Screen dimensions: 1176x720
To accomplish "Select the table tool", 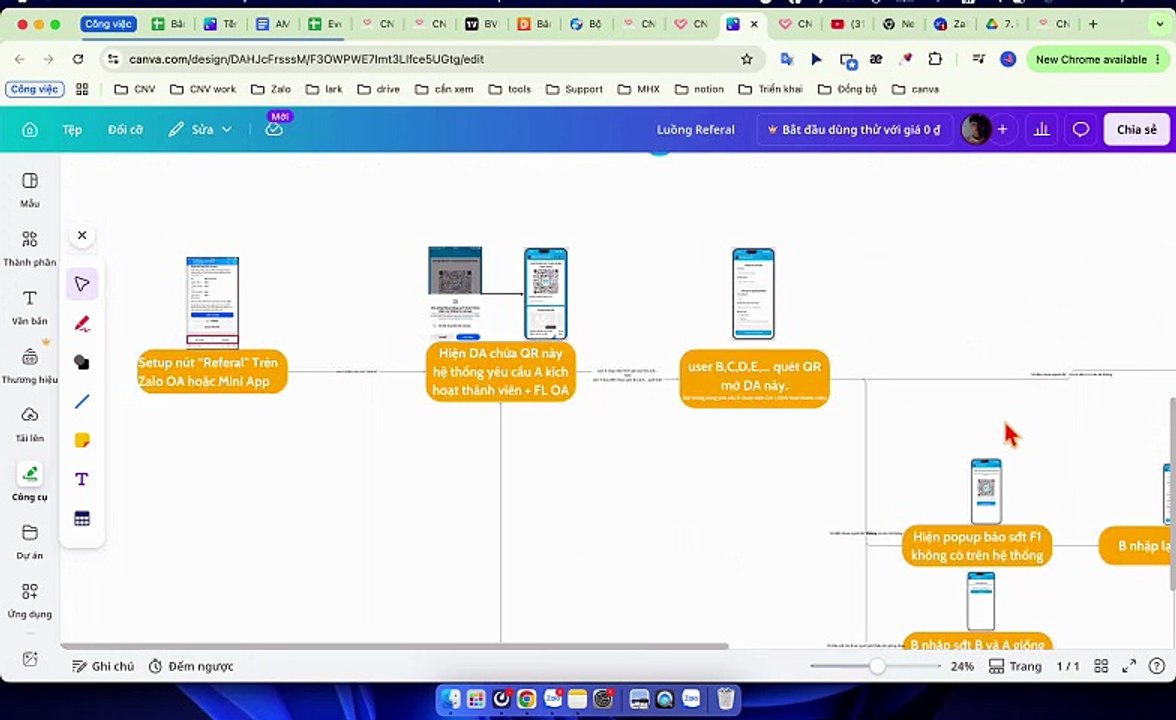I will pyautogui.click(x=82, y=518).
